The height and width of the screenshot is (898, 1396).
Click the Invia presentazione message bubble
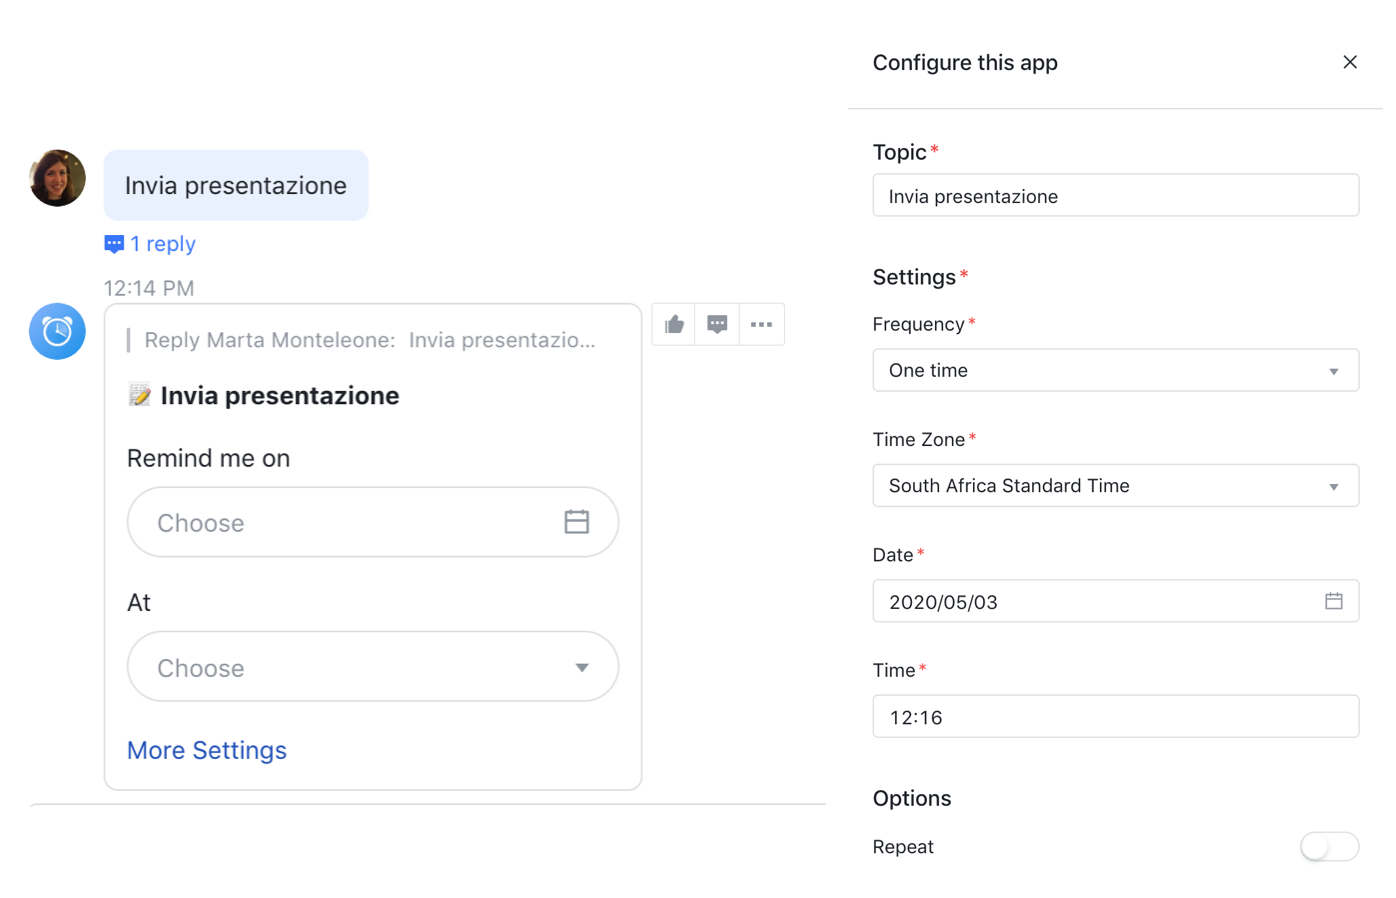point(236,185)
